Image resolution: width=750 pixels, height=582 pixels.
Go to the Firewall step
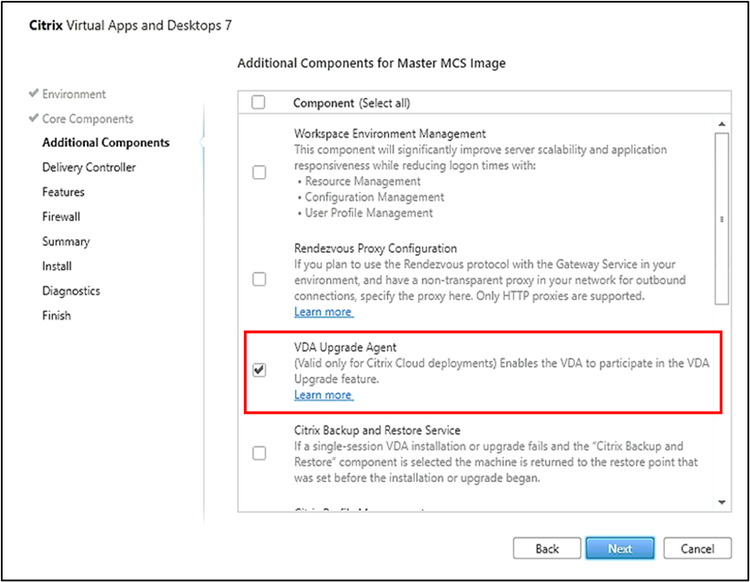61,217
